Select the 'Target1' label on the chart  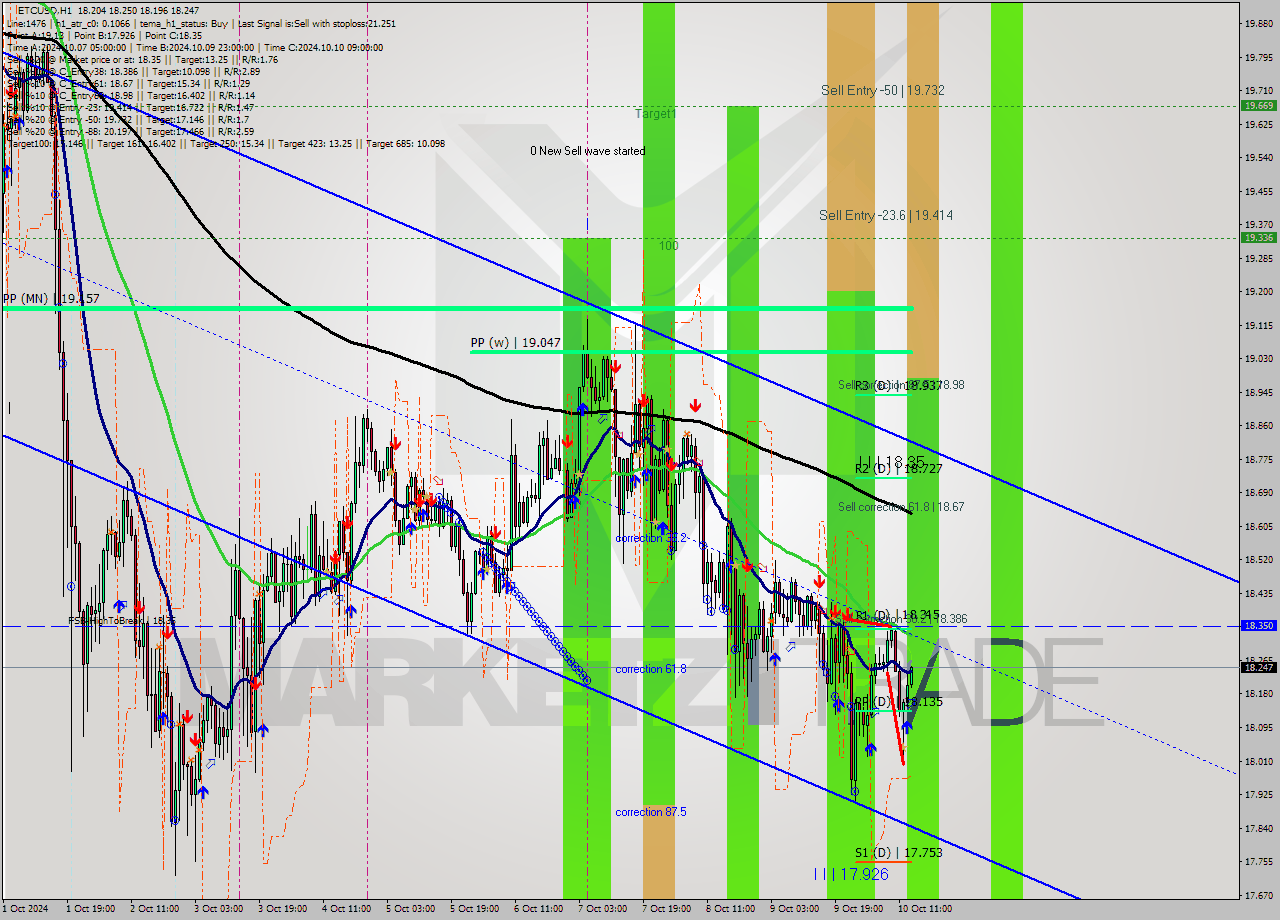[x=656, y=114]
